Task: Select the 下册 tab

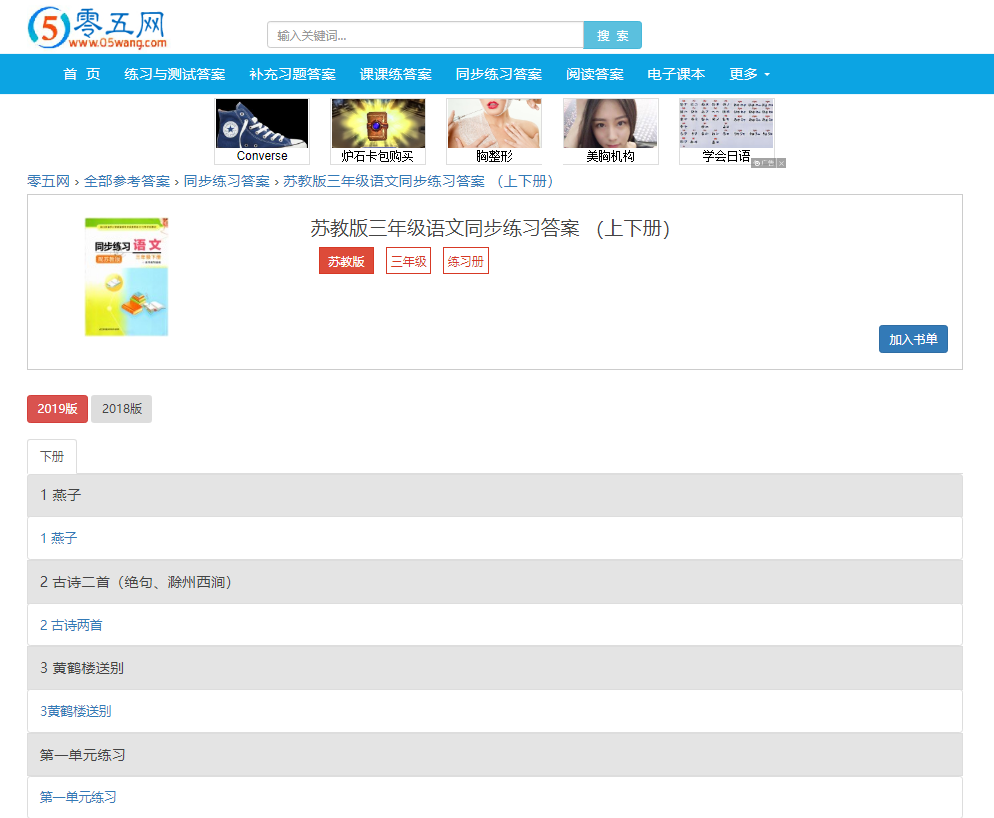Action: click(x=52, y=457)
